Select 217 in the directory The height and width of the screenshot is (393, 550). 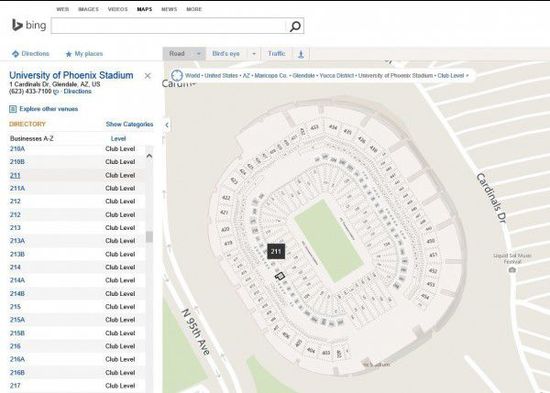point(15,386)
